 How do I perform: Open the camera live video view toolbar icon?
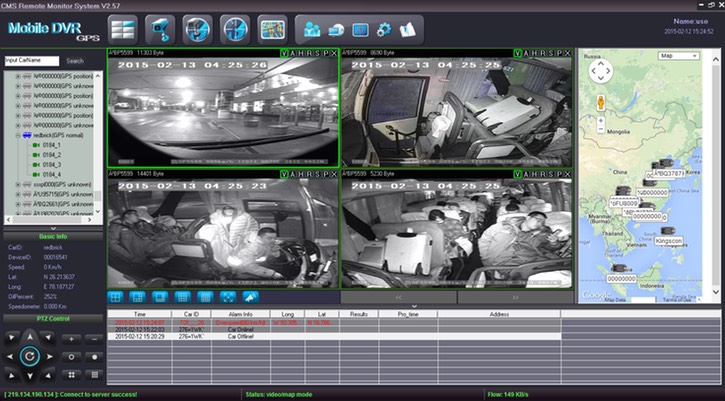(x=160, y=28)
